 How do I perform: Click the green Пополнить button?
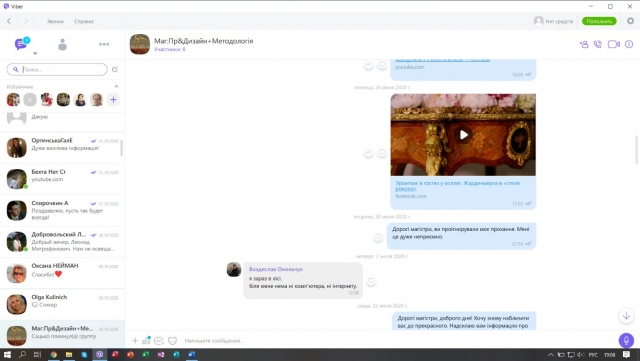coord(599,21)
